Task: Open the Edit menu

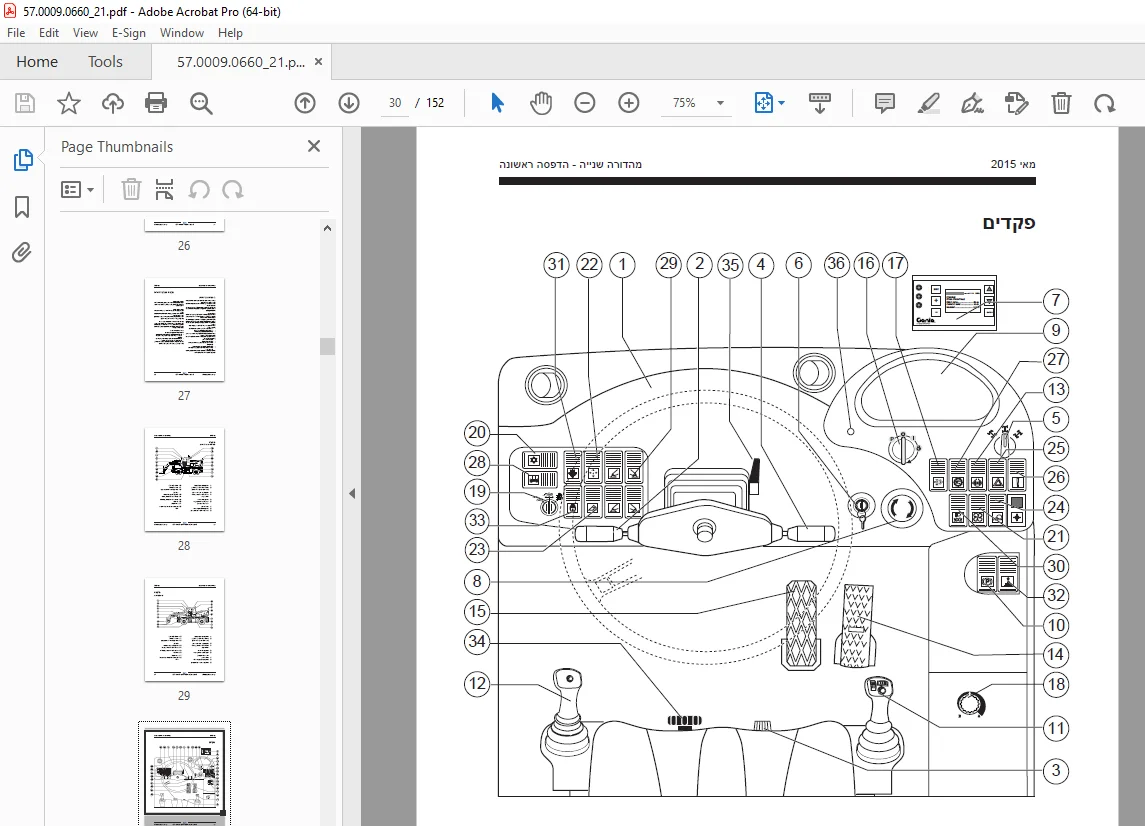Action: click(x=49, y=33)
